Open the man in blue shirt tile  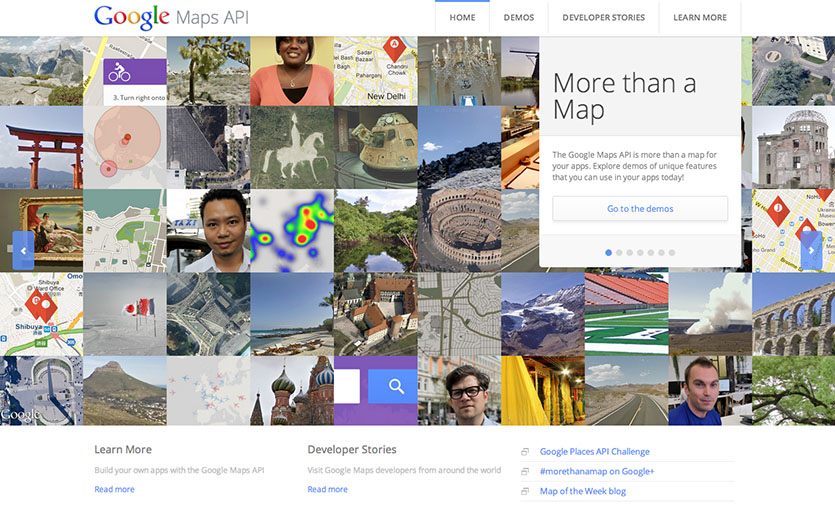click(710, 390)
